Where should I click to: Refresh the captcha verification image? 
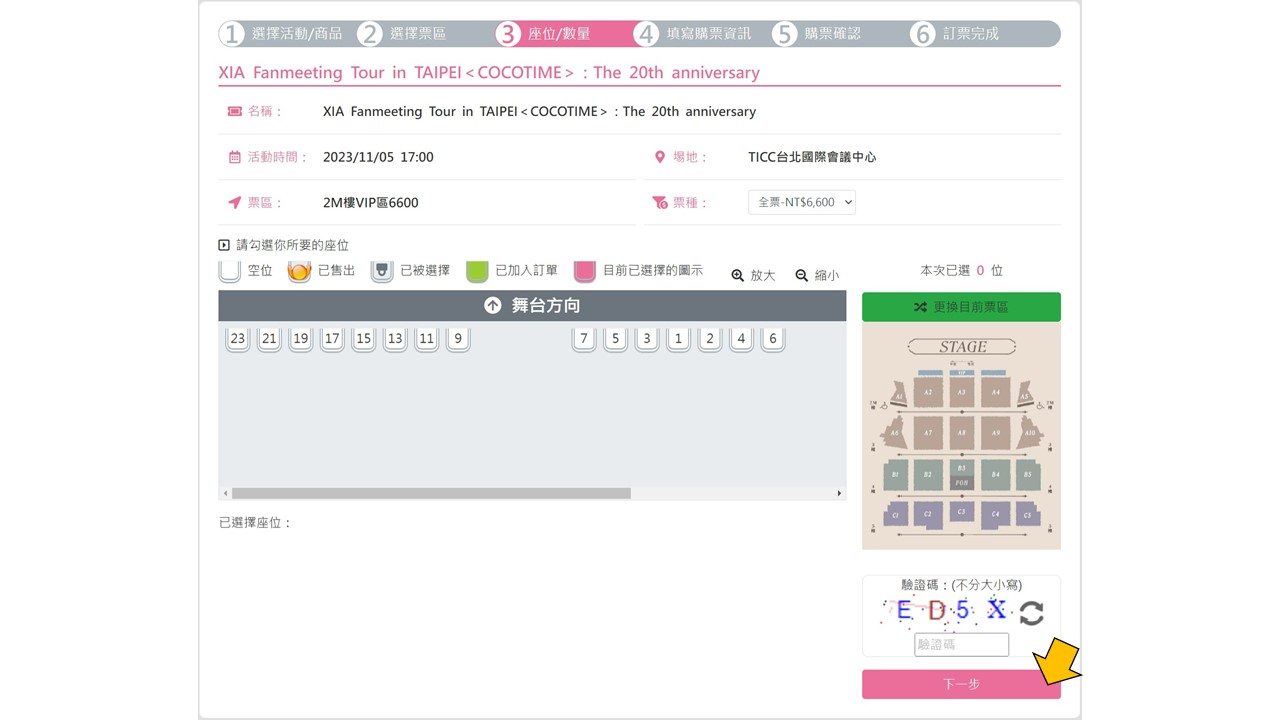pos(1031,613)
